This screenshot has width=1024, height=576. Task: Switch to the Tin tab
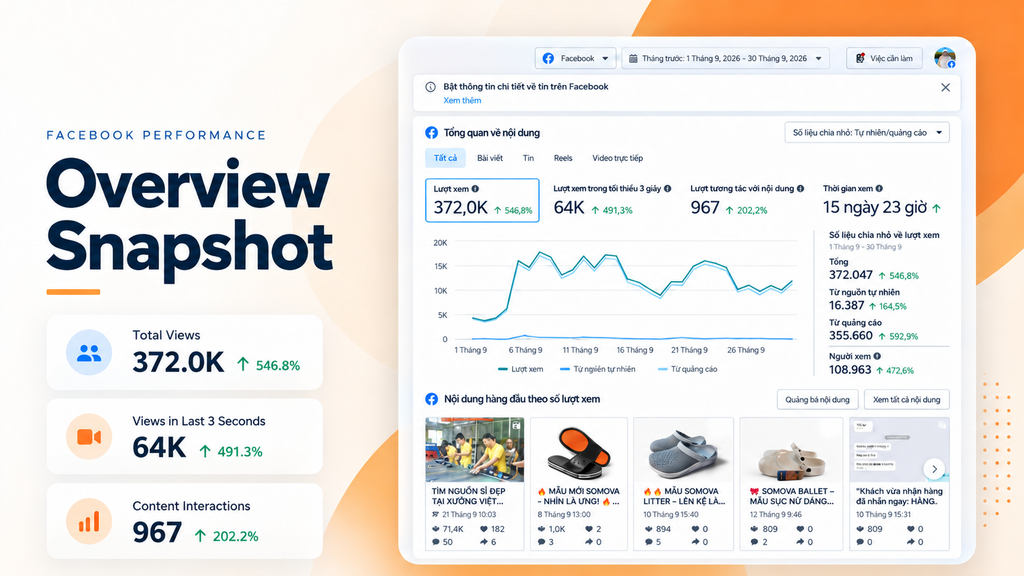pos(528,158)
